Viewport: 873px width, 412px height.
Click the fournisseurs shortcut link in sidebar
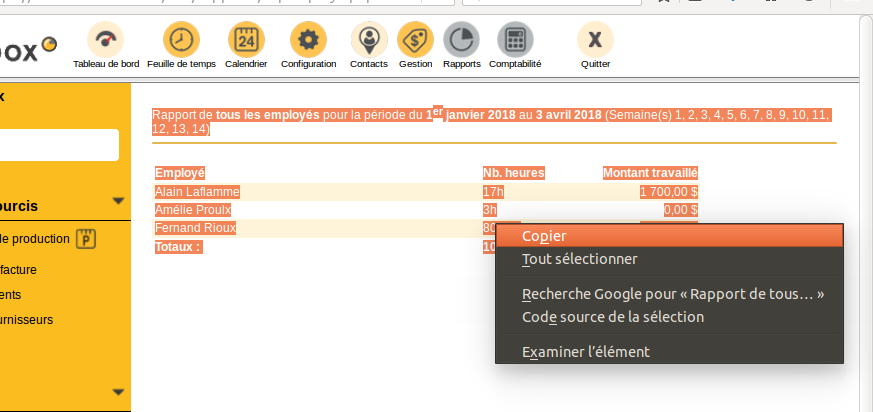tap(27, 320)
